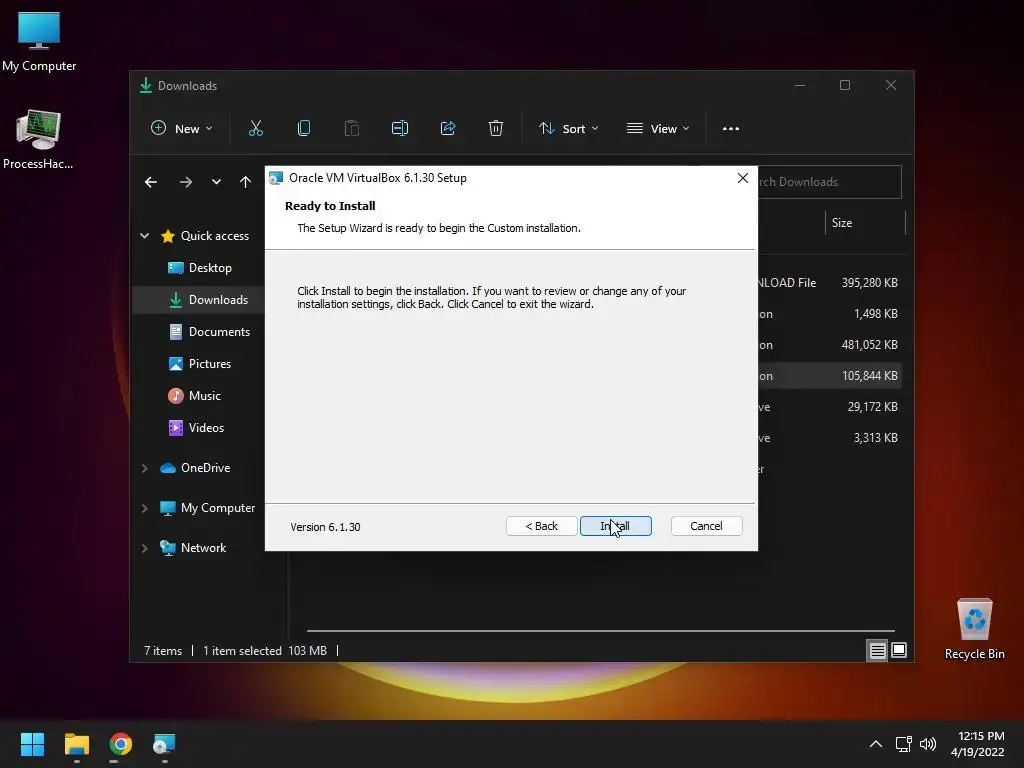Show hidden system tray icons
This screenshot has width=1024, height=768.
(x=876, y=744)
